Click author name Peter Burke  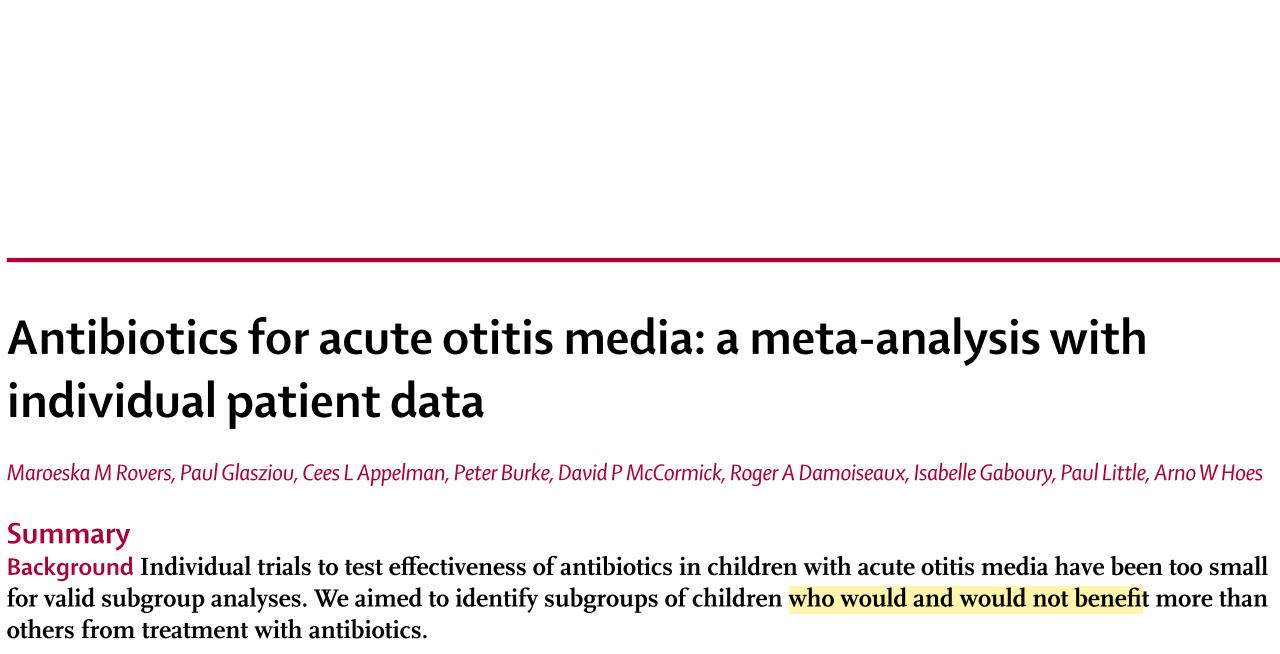[501, 472]
